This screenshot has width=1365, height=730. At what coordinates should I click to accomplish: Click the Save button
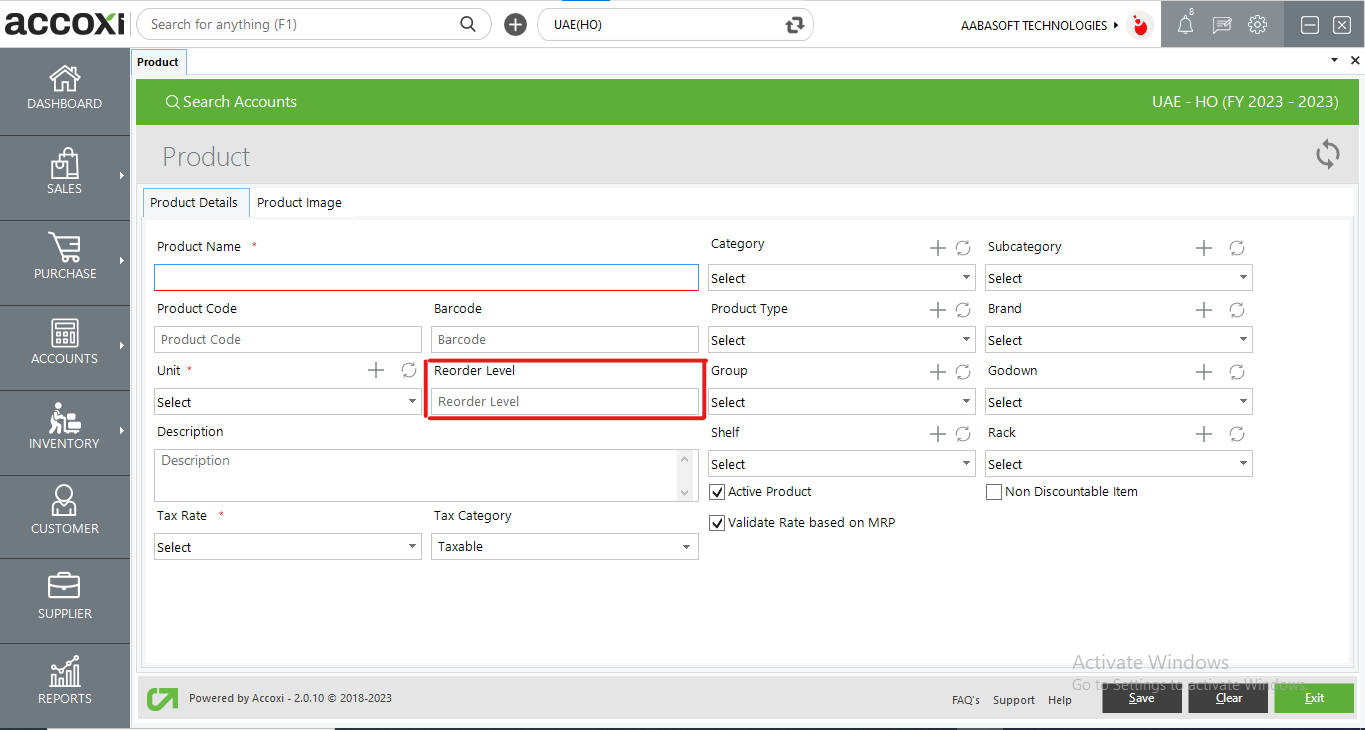pos(1141,698)
